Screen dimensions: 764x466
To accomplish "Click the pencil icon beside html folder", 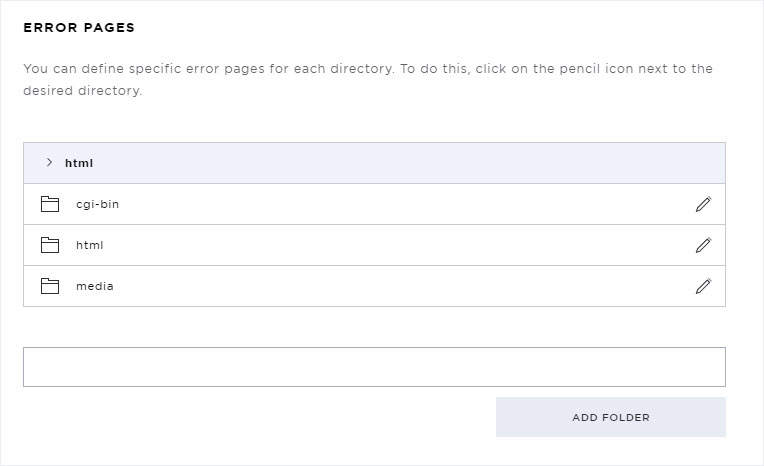I will (703, 245).
